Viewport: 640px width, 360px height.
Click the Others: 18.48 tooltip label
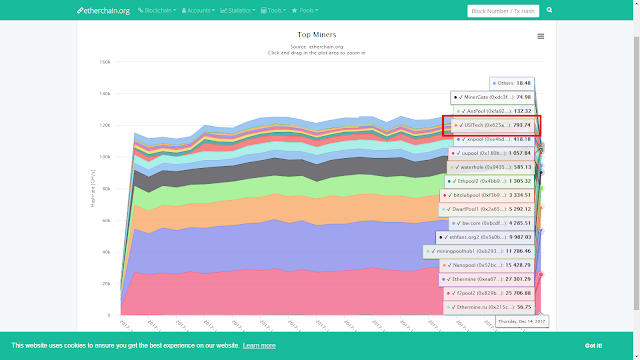[512, 83]
